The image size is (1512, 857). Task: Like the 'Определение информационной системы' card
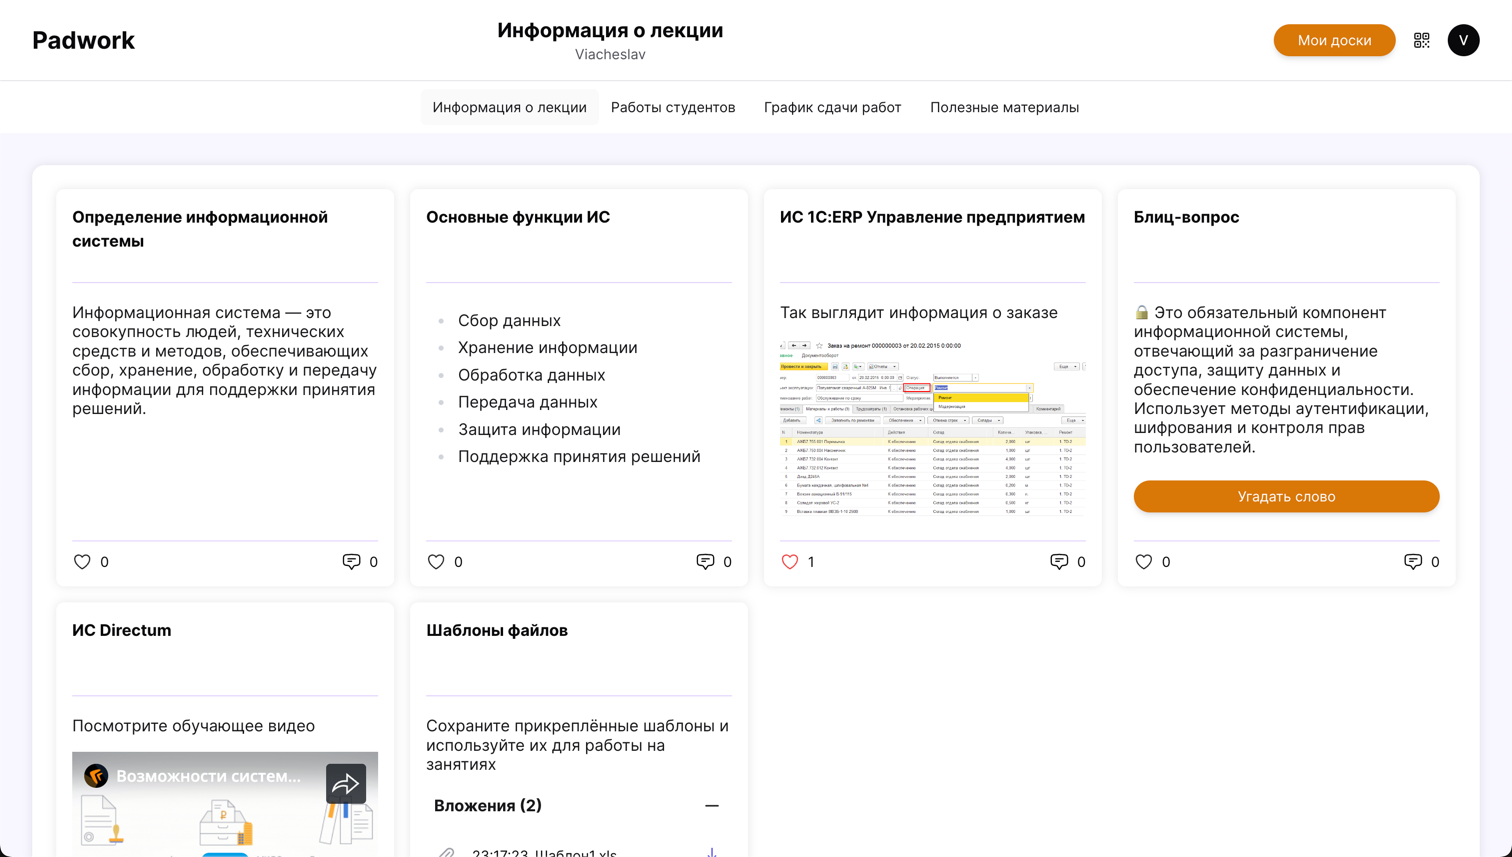[82, 562]
